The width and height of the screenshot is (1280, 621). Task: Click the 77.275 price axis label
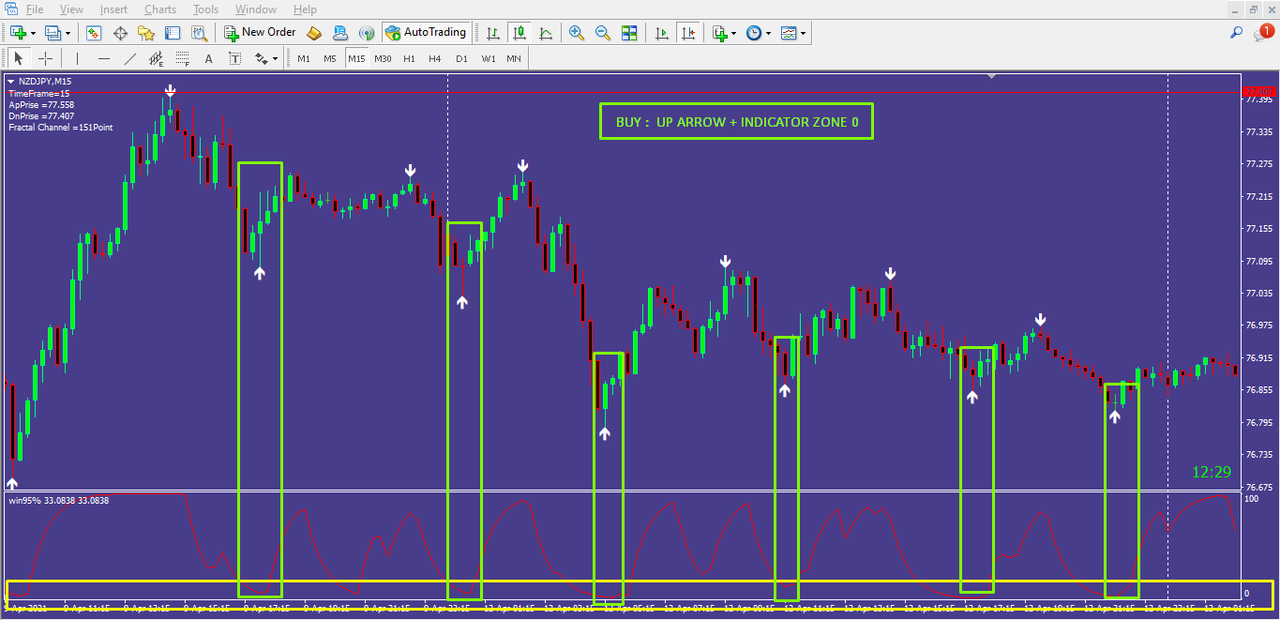(x=1258, y=164)
